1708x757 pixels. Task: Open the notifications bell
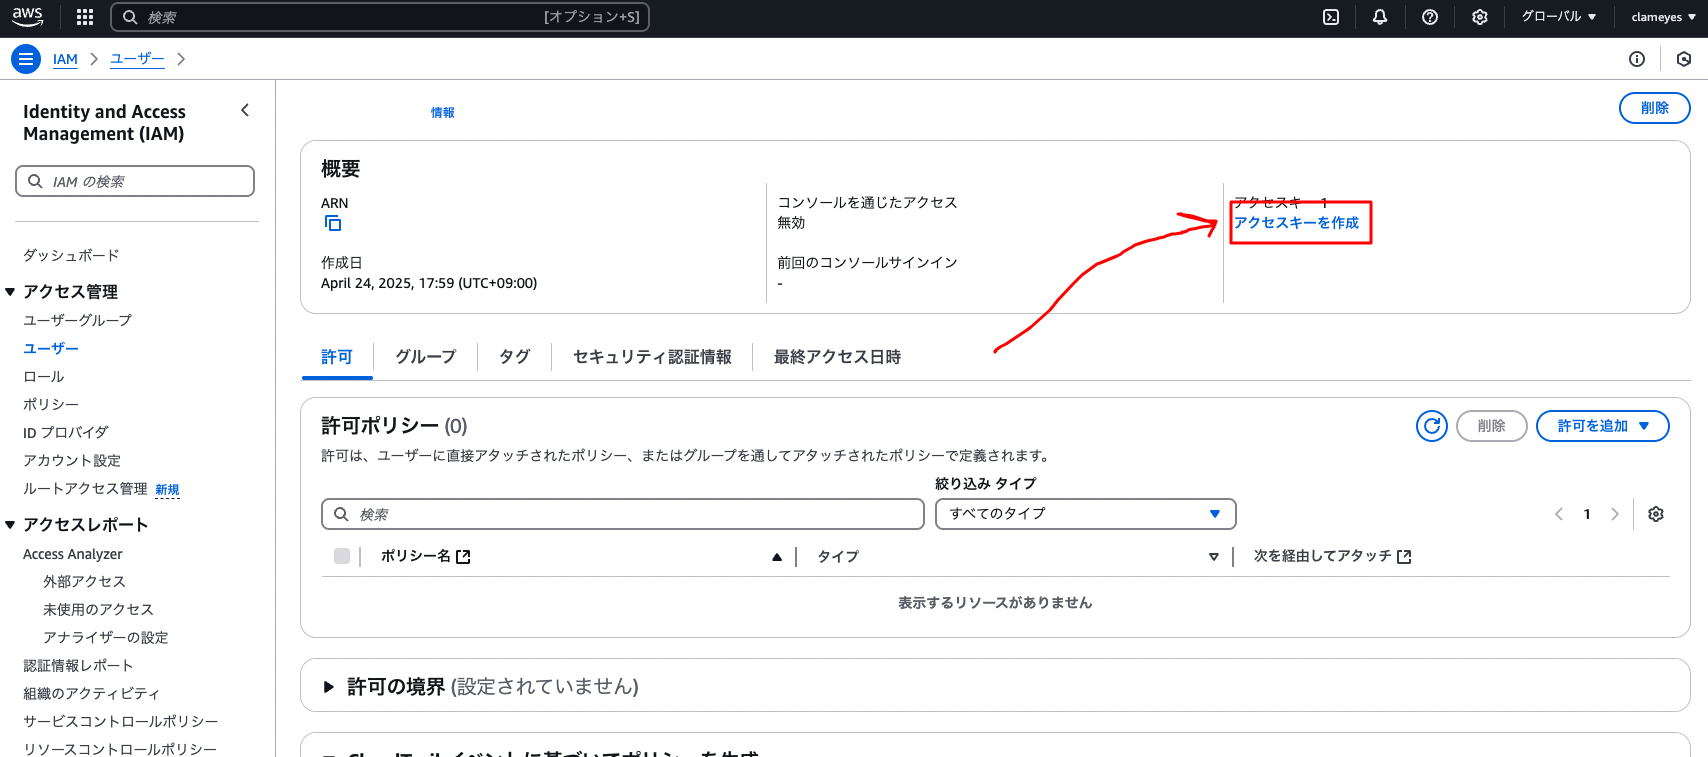(x=1380, y=17)
